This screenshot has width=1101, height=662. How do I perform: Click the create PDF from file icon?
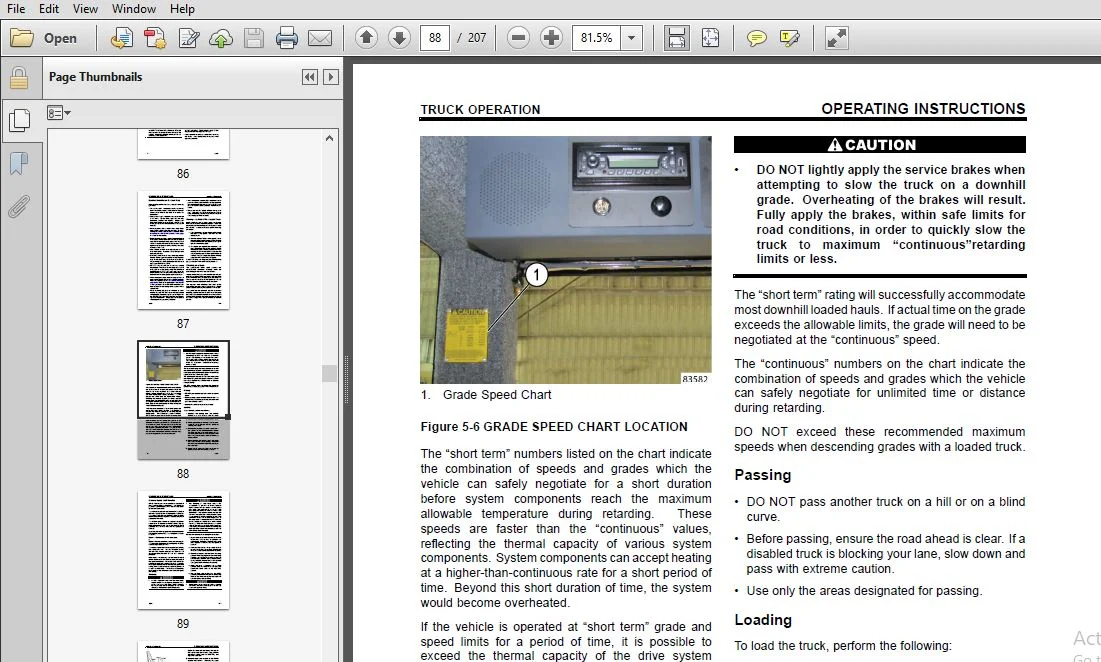[x=121, y=38]
